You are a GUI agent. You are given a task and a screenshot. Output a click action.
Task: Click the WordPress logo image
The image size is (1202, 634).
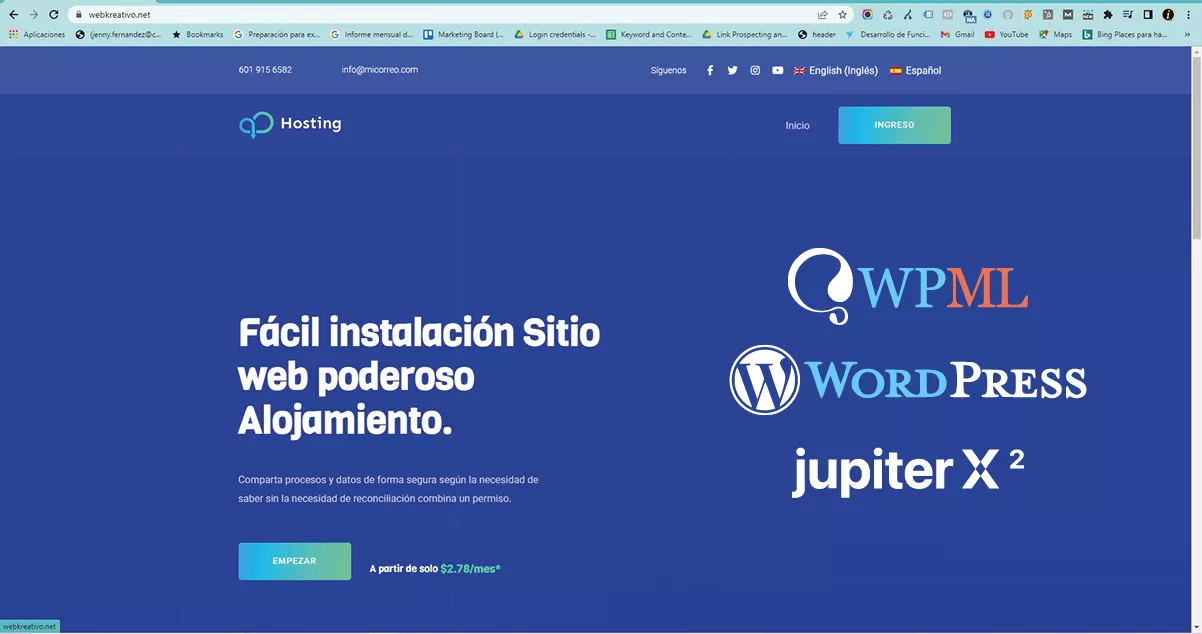(x=908, y=380)
